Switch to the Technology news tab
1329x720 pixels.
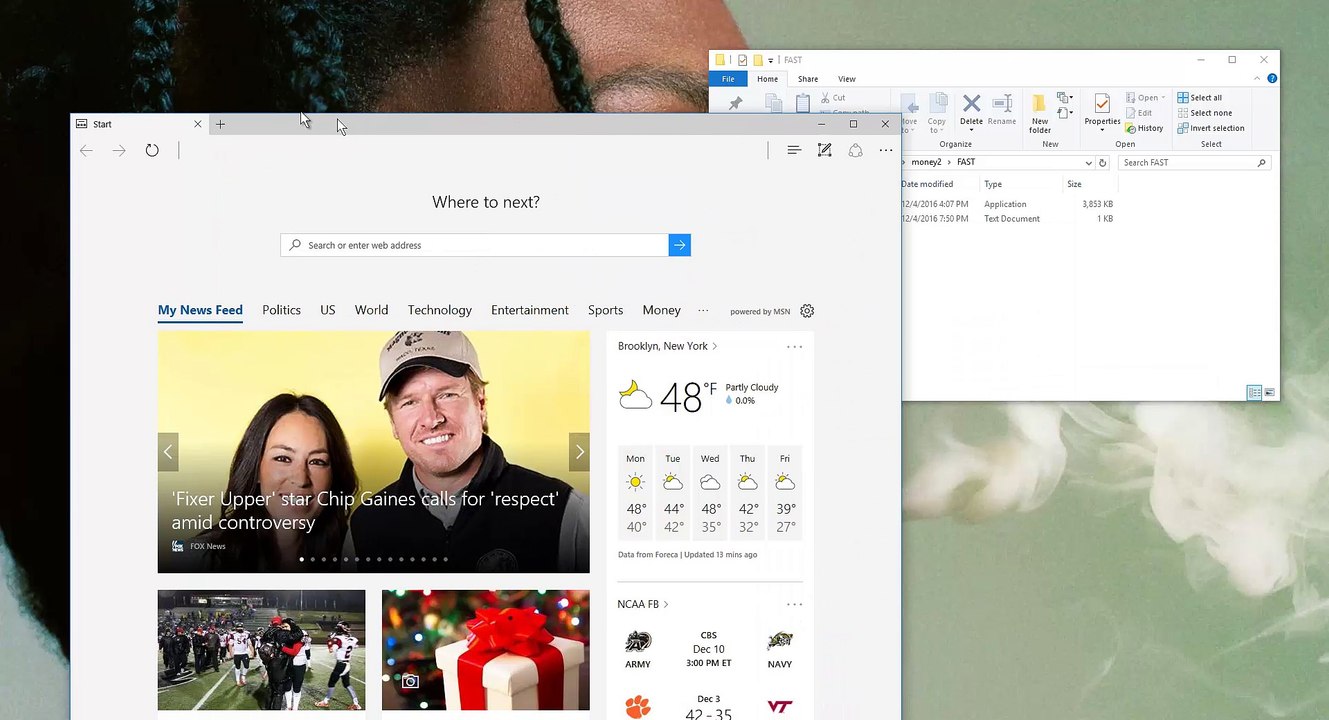point(439,310)
